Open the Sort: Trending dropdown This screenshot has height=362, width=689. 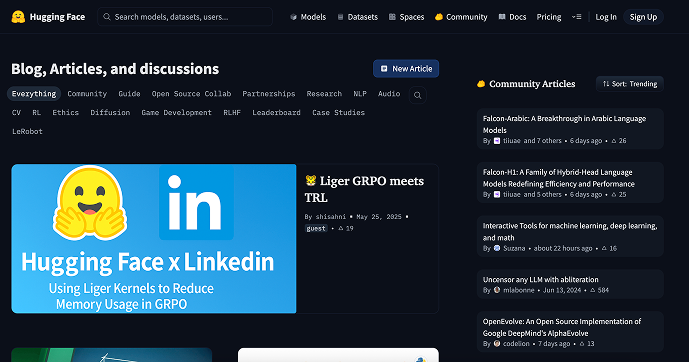click(630, 84)
